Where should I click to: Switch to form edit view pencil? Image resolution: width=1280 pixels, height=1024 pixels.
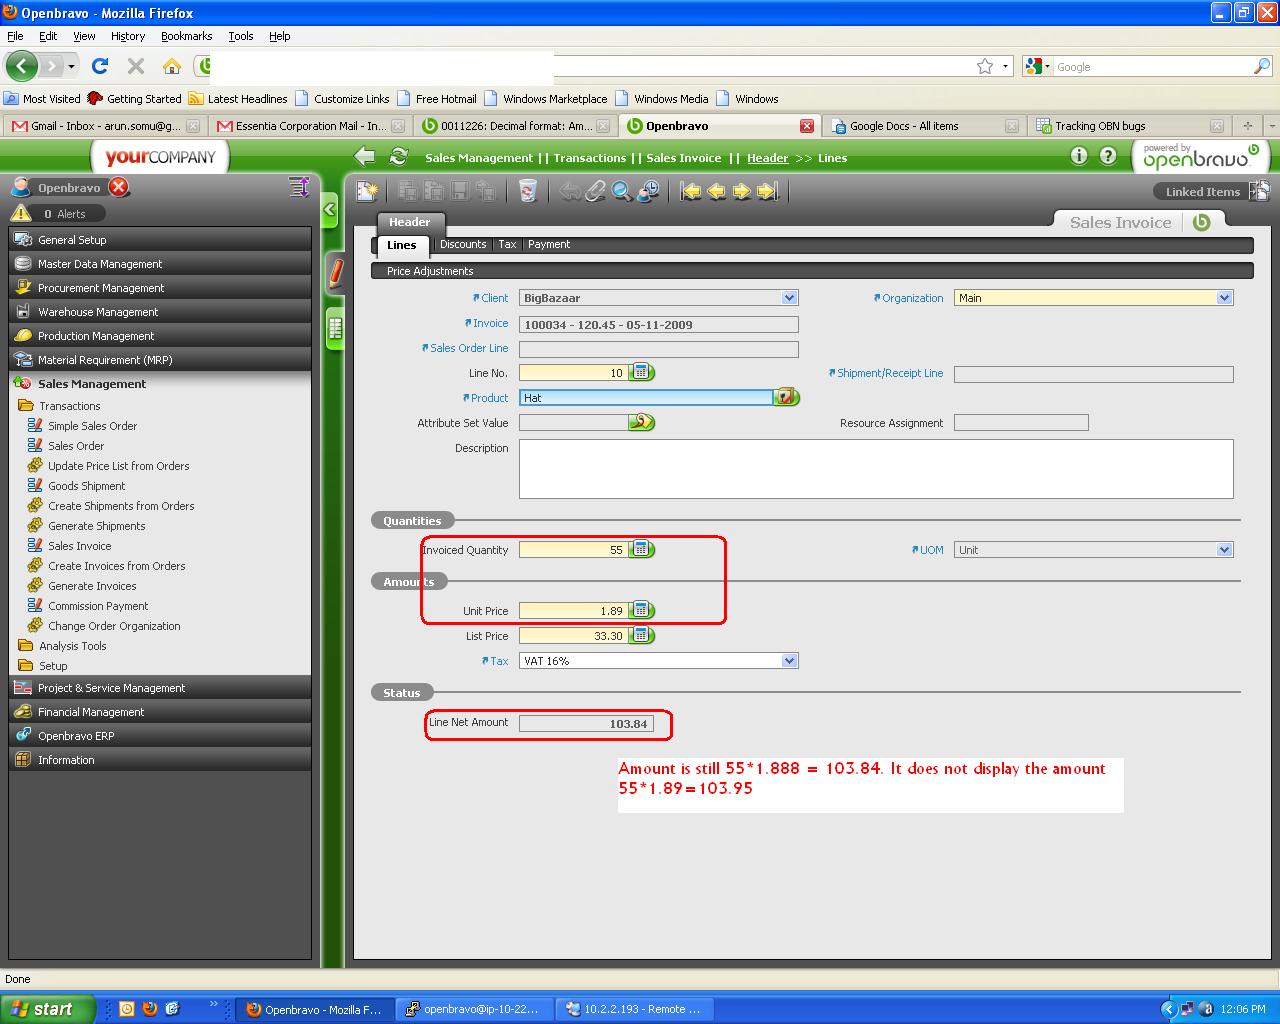click(x=336, y=273)
